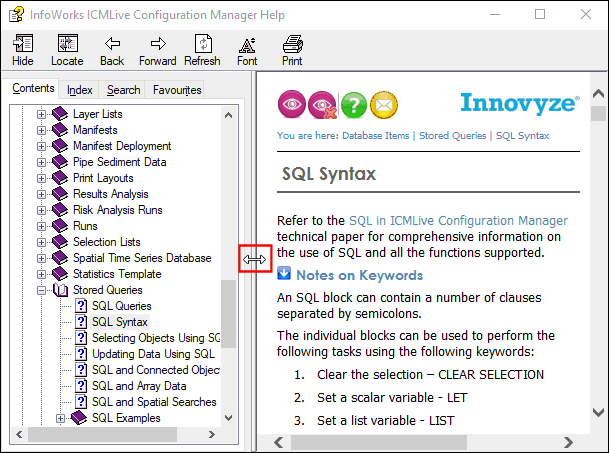Expand the Selection Lists node
The height and width of the screenshot is (453, 609).
41,242
